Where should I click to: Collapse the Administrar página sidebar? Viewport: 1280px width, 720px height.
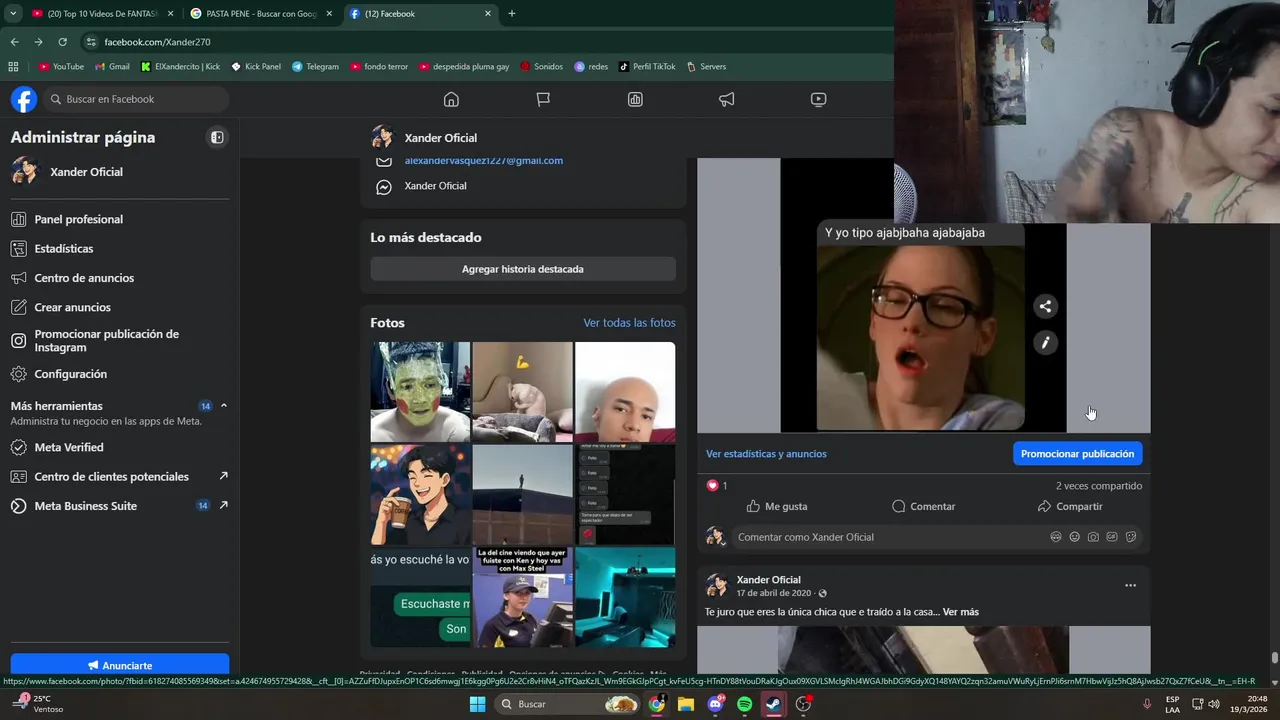coord(217,137)
